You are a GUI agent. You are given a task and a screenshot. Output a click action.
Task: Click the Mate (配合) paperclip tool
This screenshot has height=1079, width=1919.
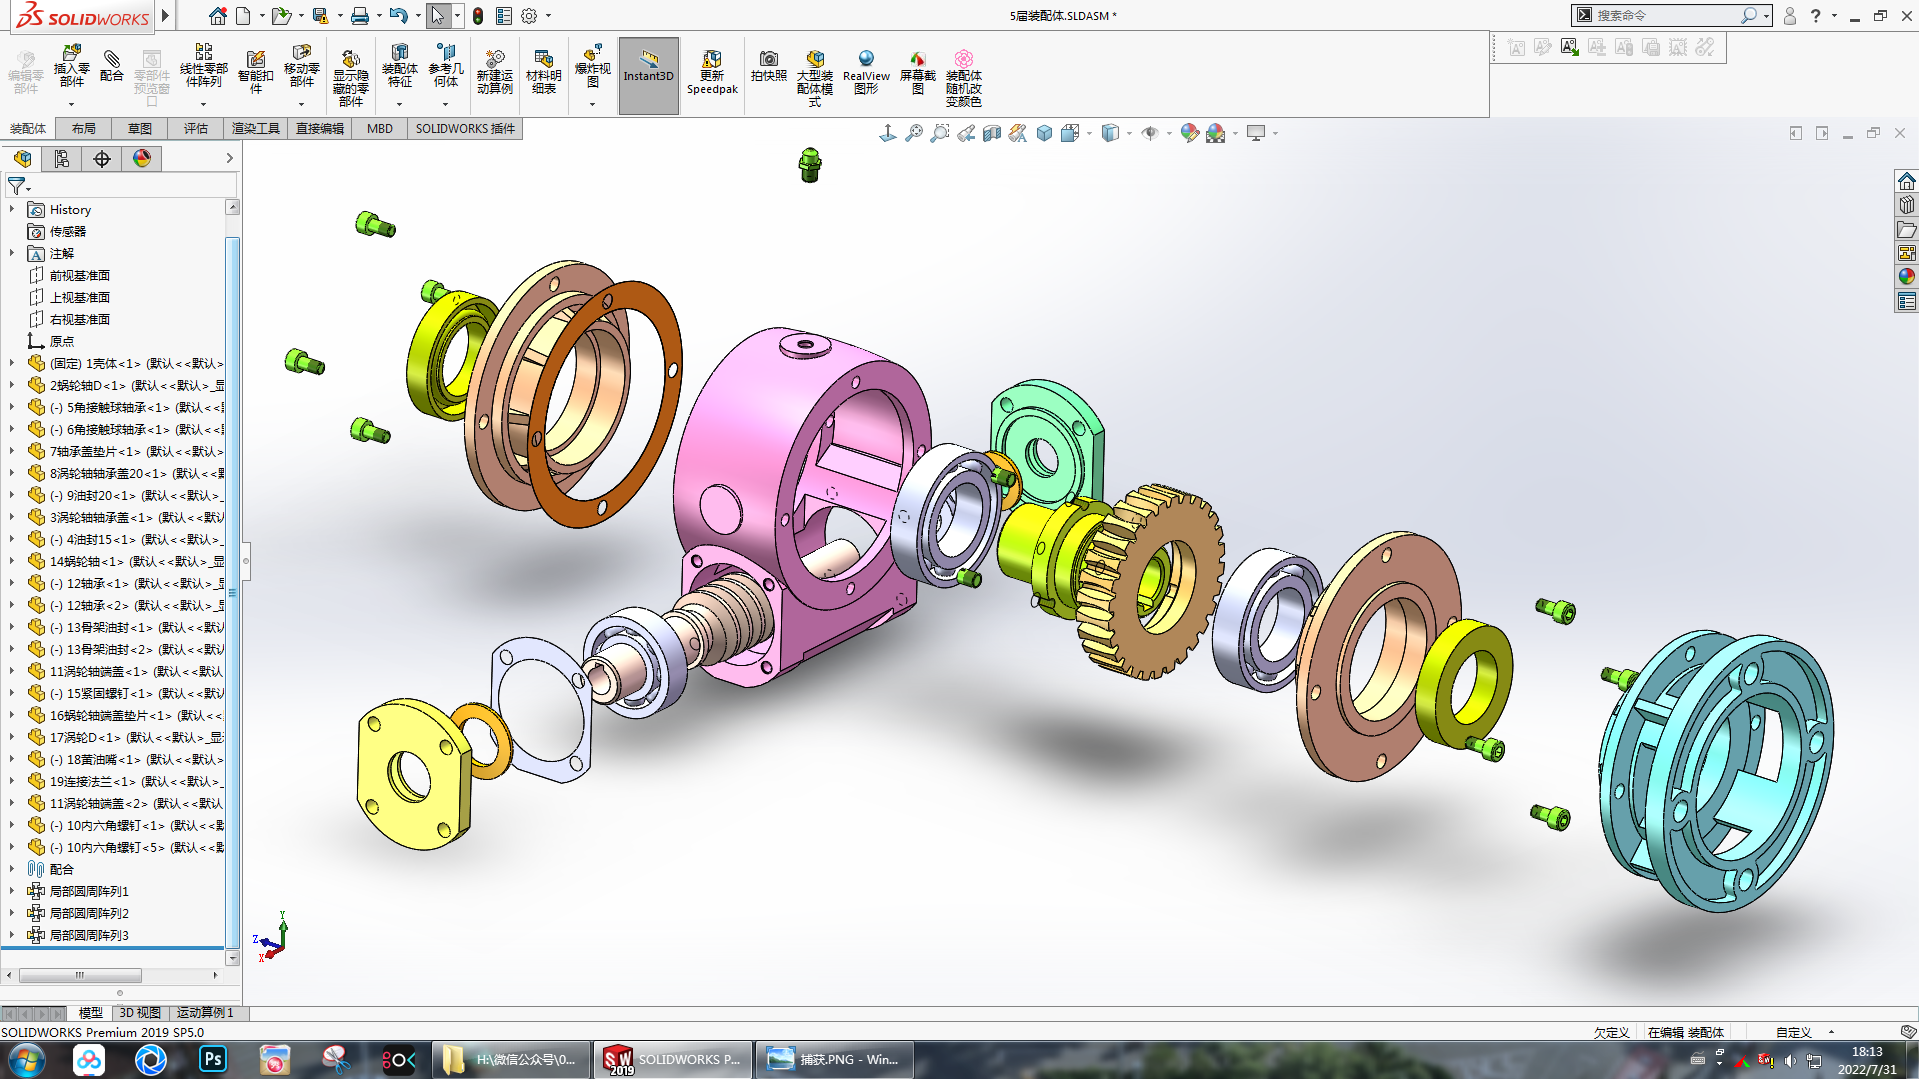[112, 66]
